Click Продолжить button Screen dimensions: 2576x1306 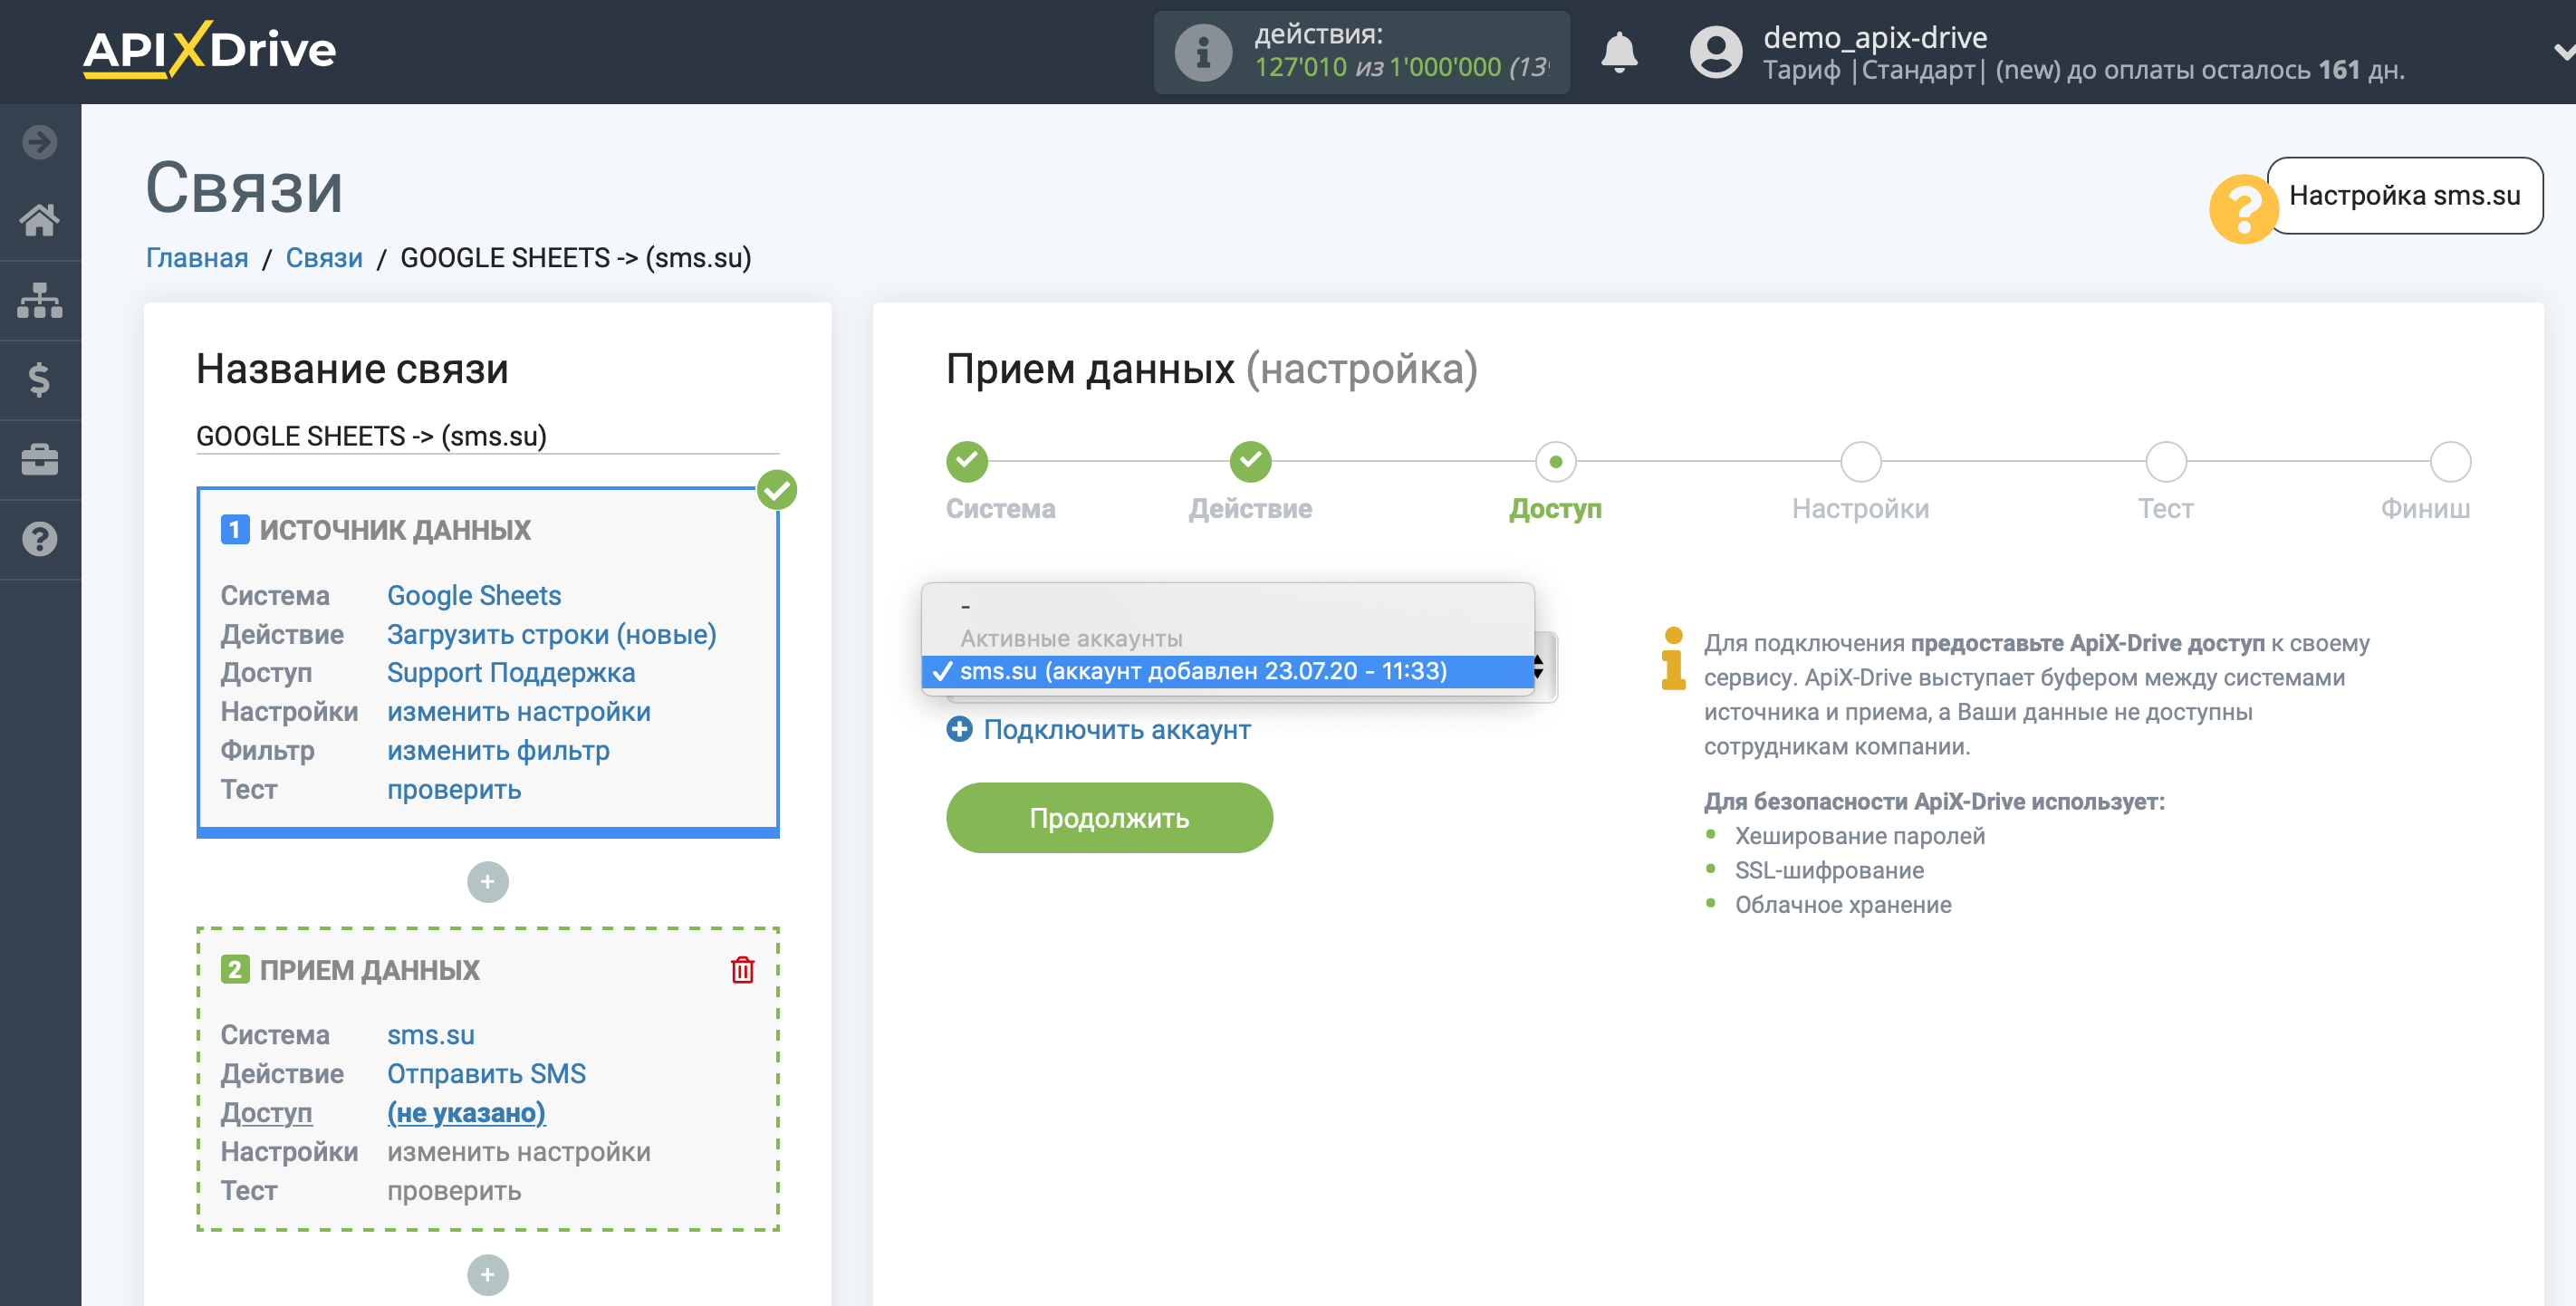tap(1109, 817)
